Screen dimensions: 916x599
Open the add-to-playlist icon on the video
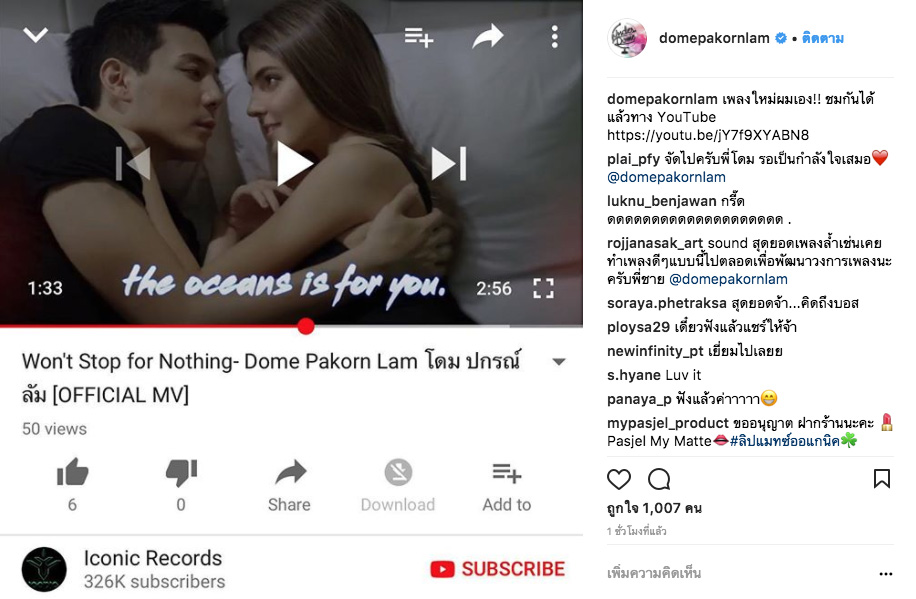pos(419,37)
